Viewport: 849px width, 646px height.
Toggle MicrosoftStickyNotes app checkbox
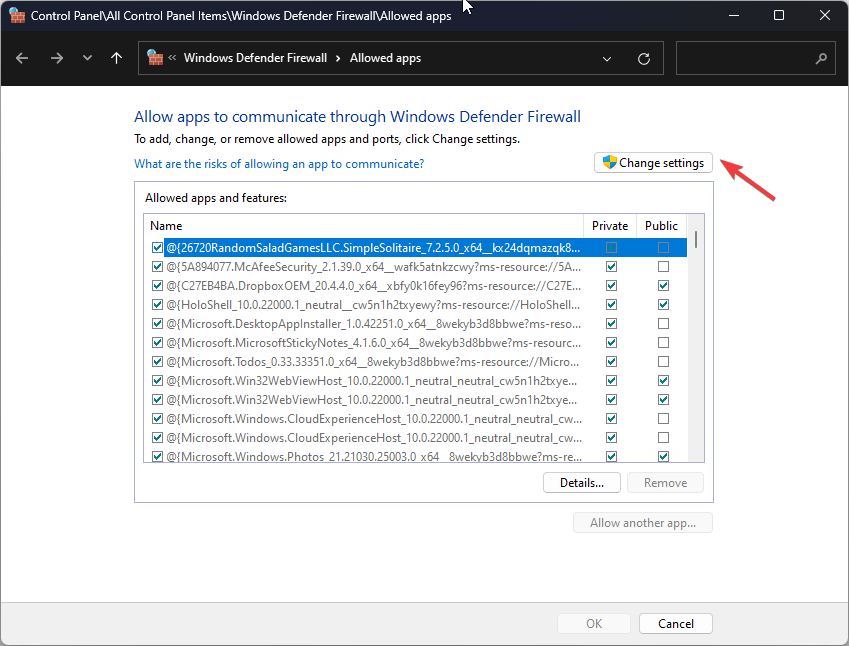(157, 342)
